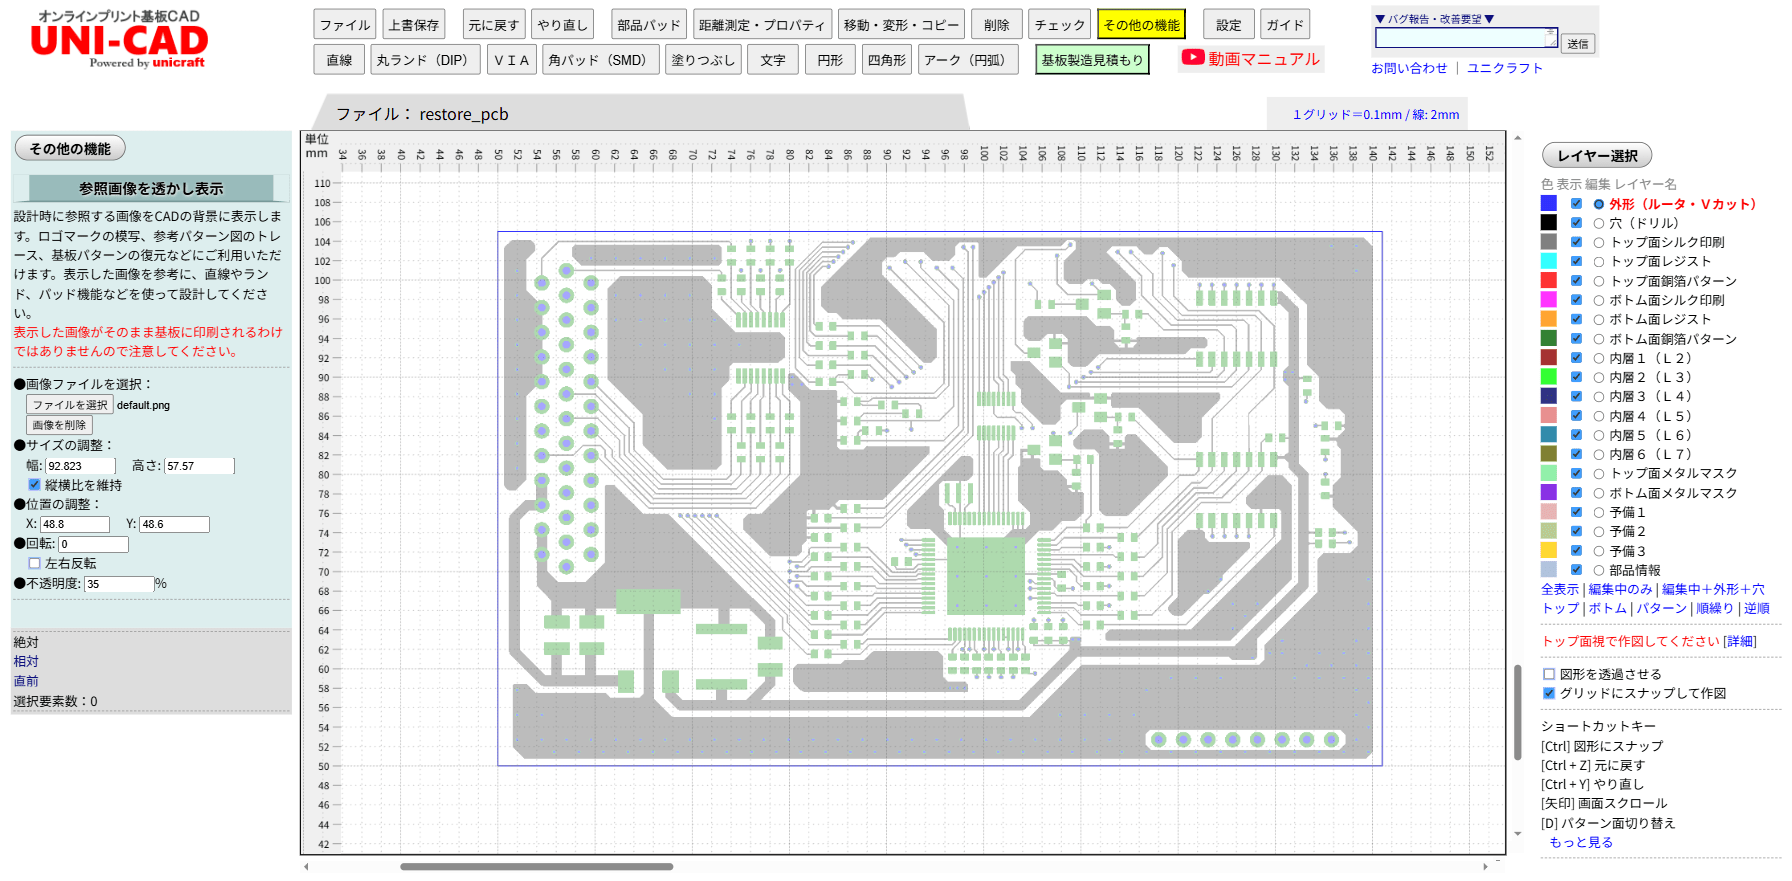Click the 文字 text tool
Image resolution: width=1792 pixels, height=881 pixels.
pos(772,60)
